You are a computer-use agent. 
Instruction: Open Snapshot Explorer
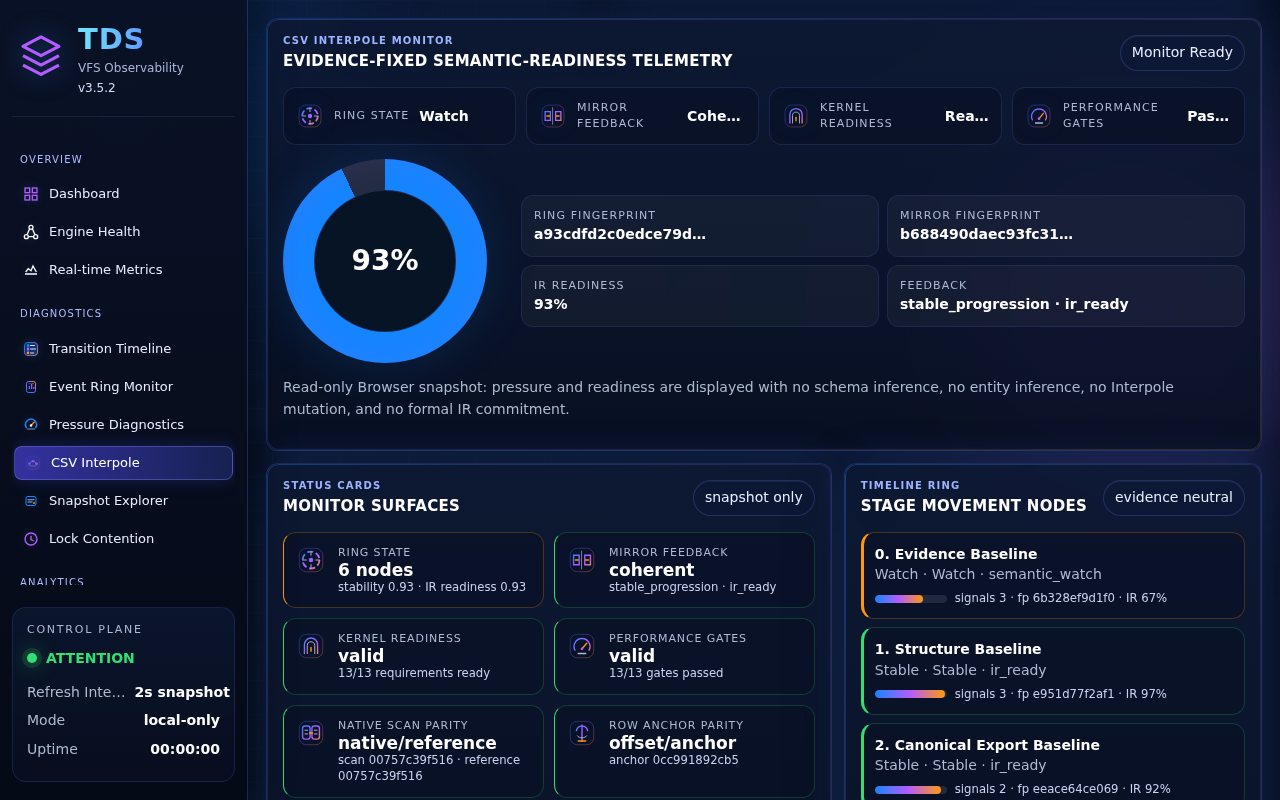[123, 501]
